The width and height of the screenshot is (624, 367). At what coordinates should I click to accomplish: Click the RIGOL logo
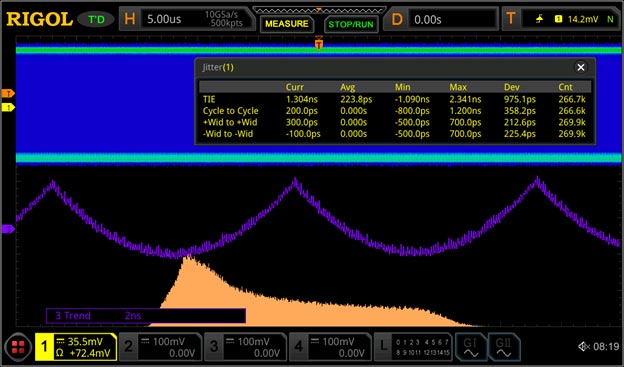[39, 19]
